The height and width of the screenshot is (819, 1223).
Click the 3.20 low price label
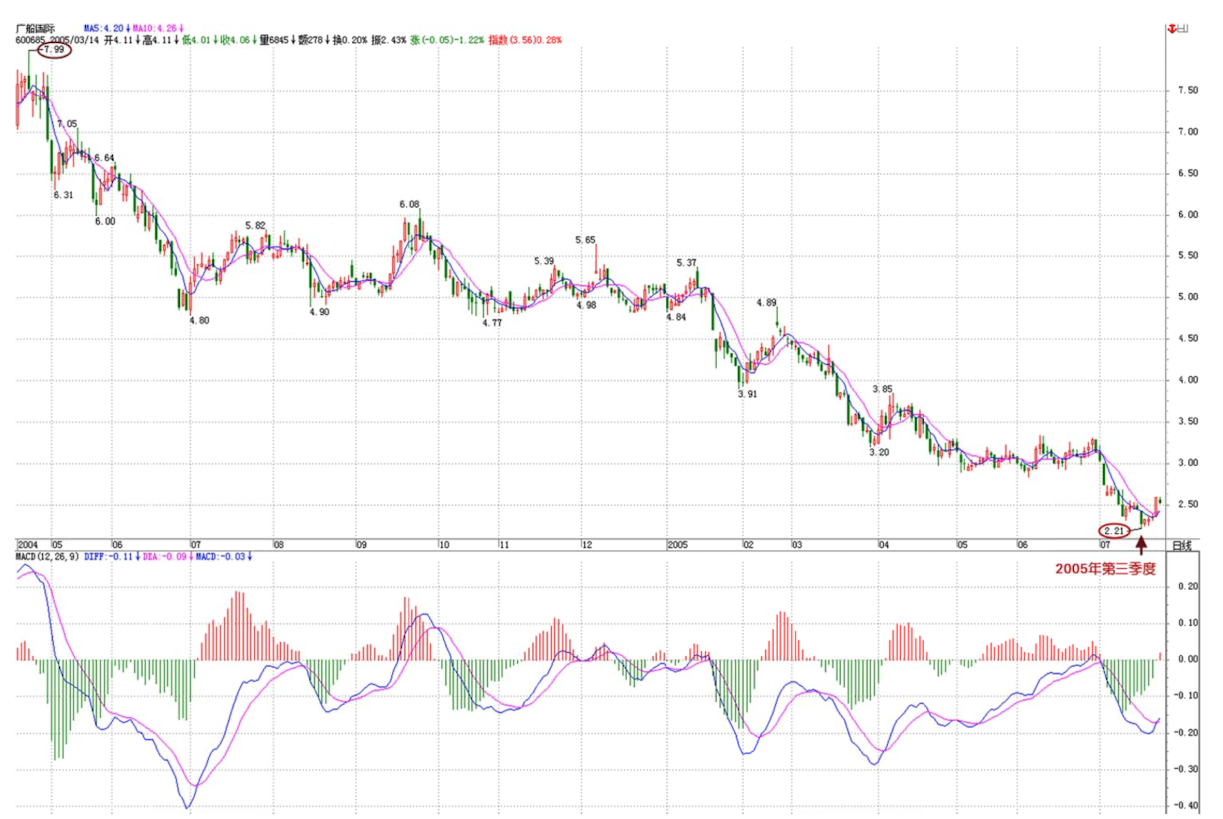[x=878, y=453]
